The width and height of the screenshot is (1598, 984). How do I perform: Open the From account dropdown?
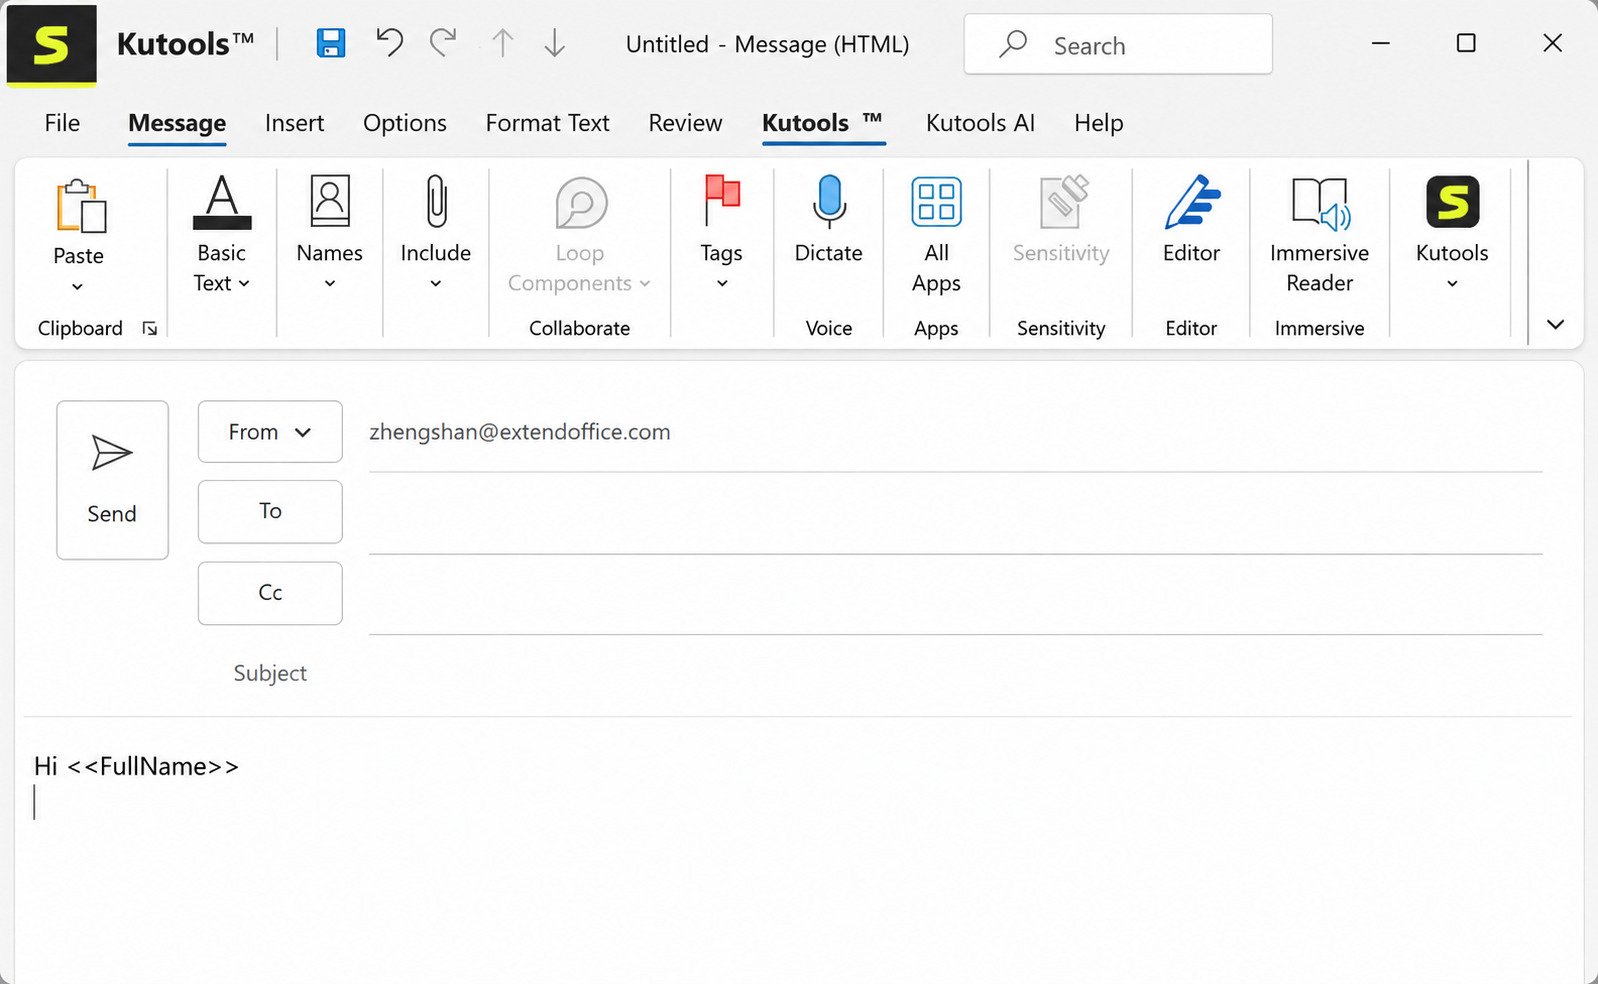[x=270, y=432]
